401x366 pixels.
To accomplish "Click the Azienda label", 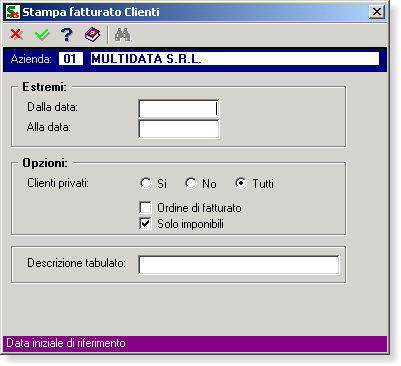I will click(x=31, y=59).
